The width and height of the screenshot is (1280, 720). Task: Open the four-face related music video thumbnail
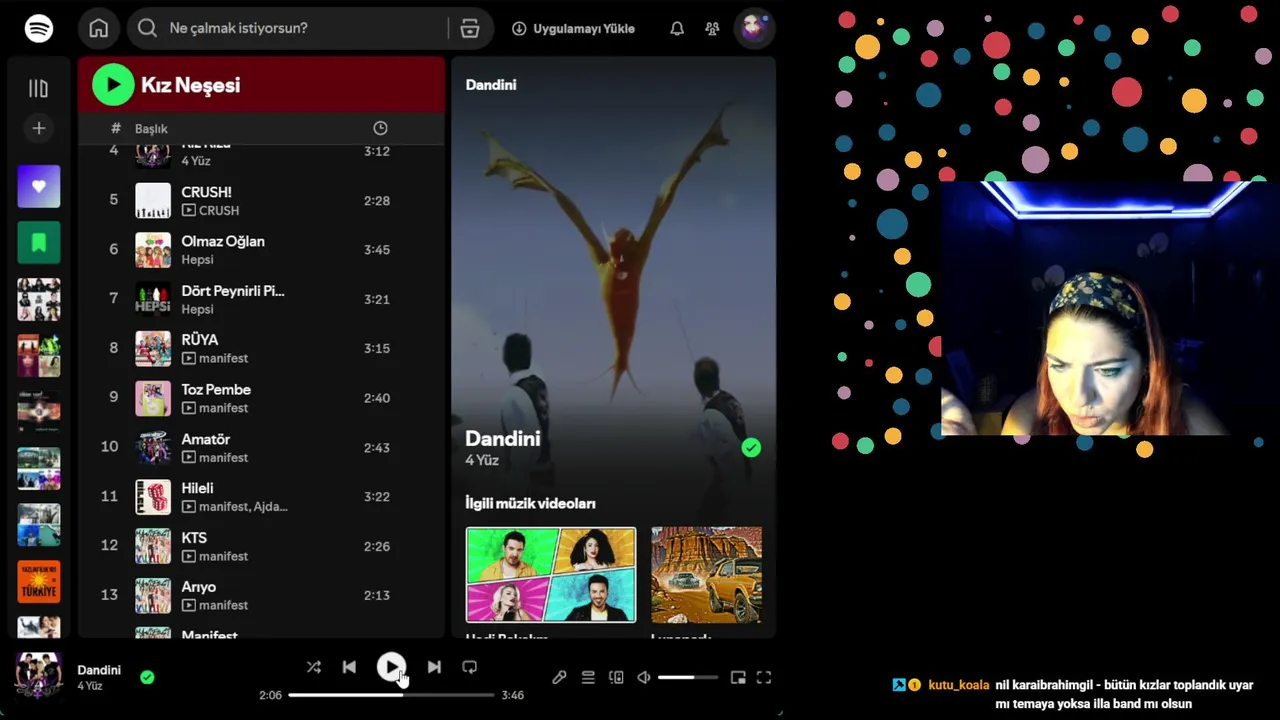coord(551,575)
